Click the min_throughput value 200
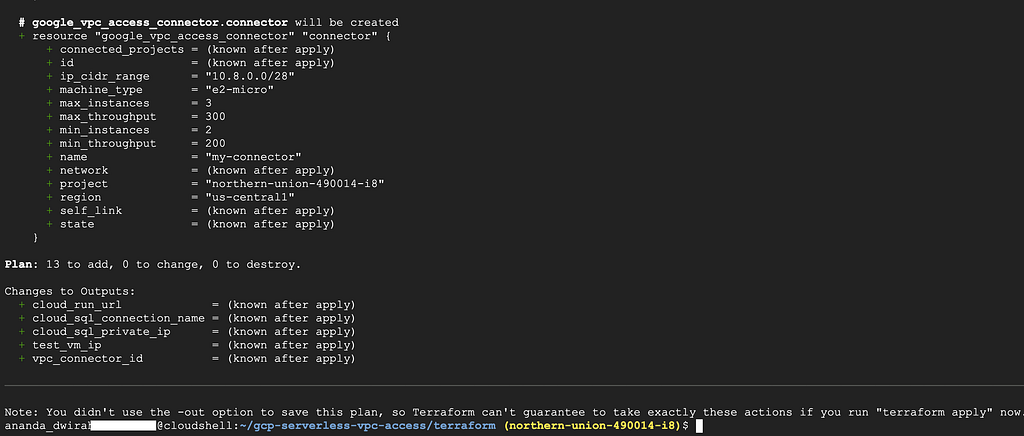This screenshot has width=1024, height=436. [x=215, y=144]
